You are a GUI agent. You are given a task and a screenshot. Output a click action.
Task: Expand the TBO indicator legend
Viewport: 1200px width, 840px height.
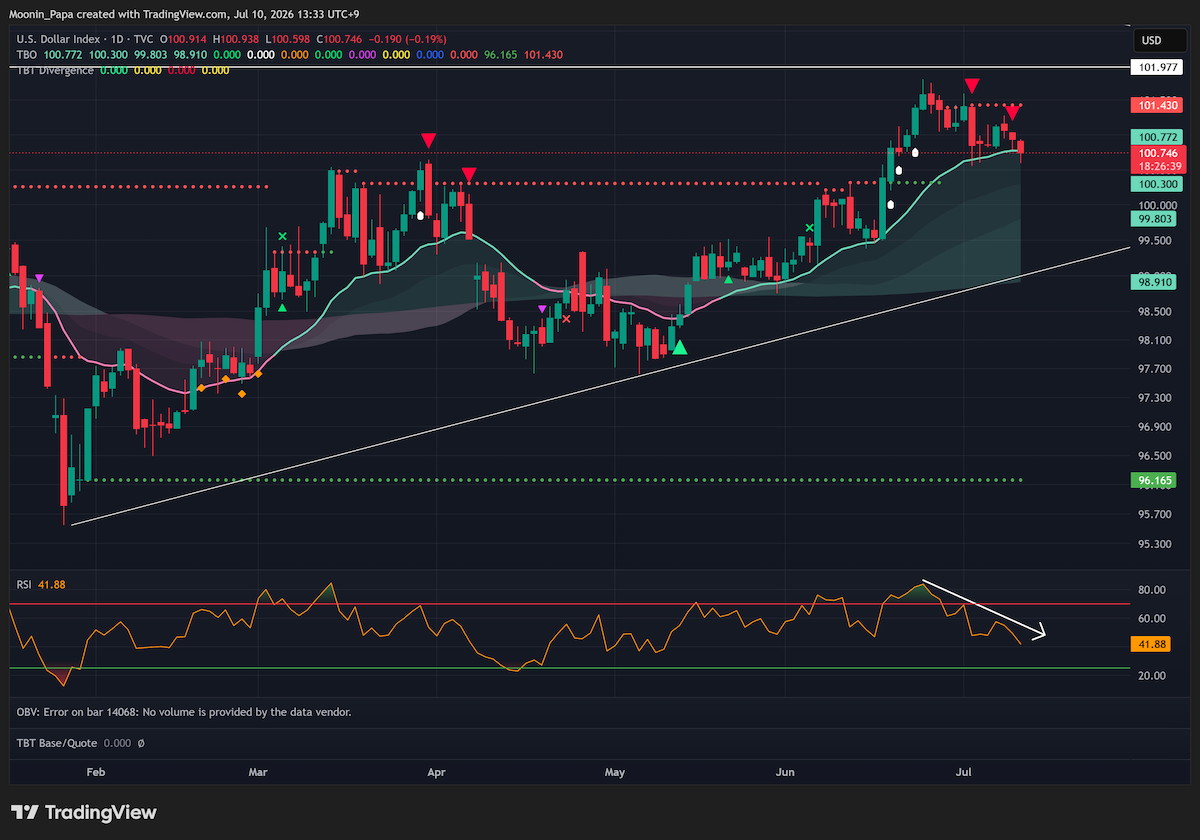[26, 54]
